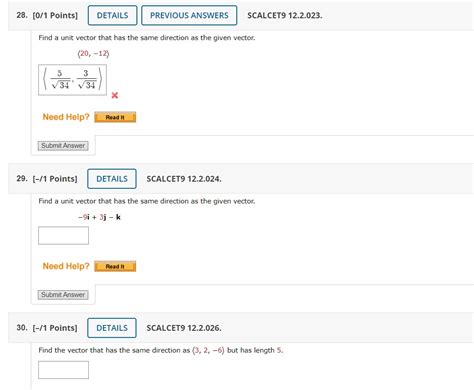Click the answer field for question 30
This screenshot has width=474, height=390.
click(x=63, y=370)
